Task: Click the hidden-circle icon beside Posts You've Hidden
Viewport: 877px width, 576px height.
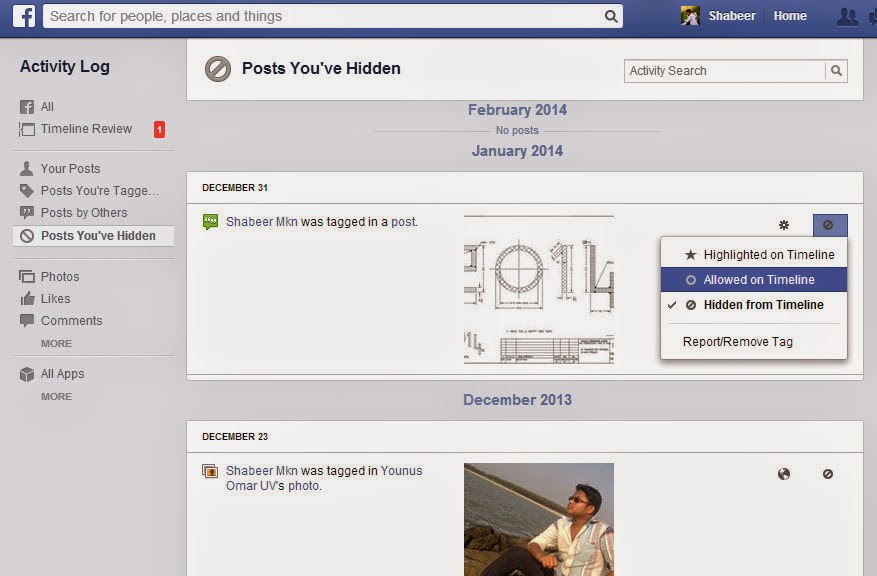Action: (x=26, y=236)
